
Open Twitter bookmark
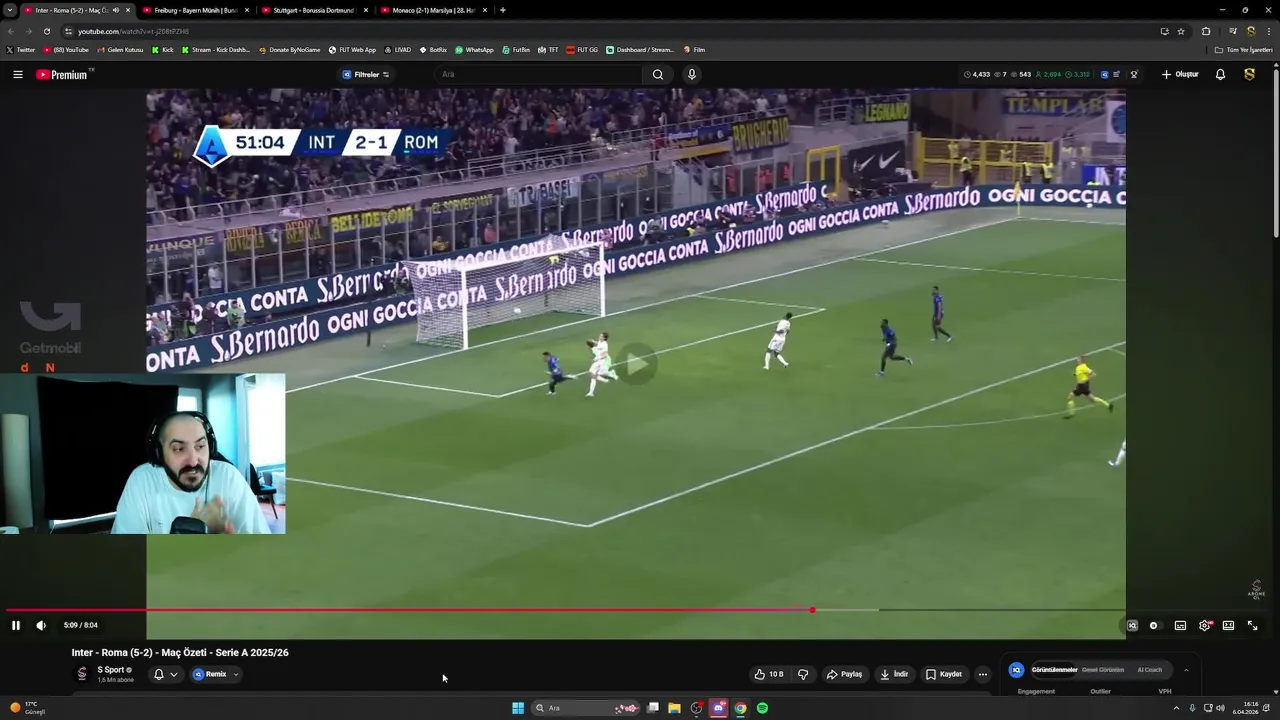(21, 50)
